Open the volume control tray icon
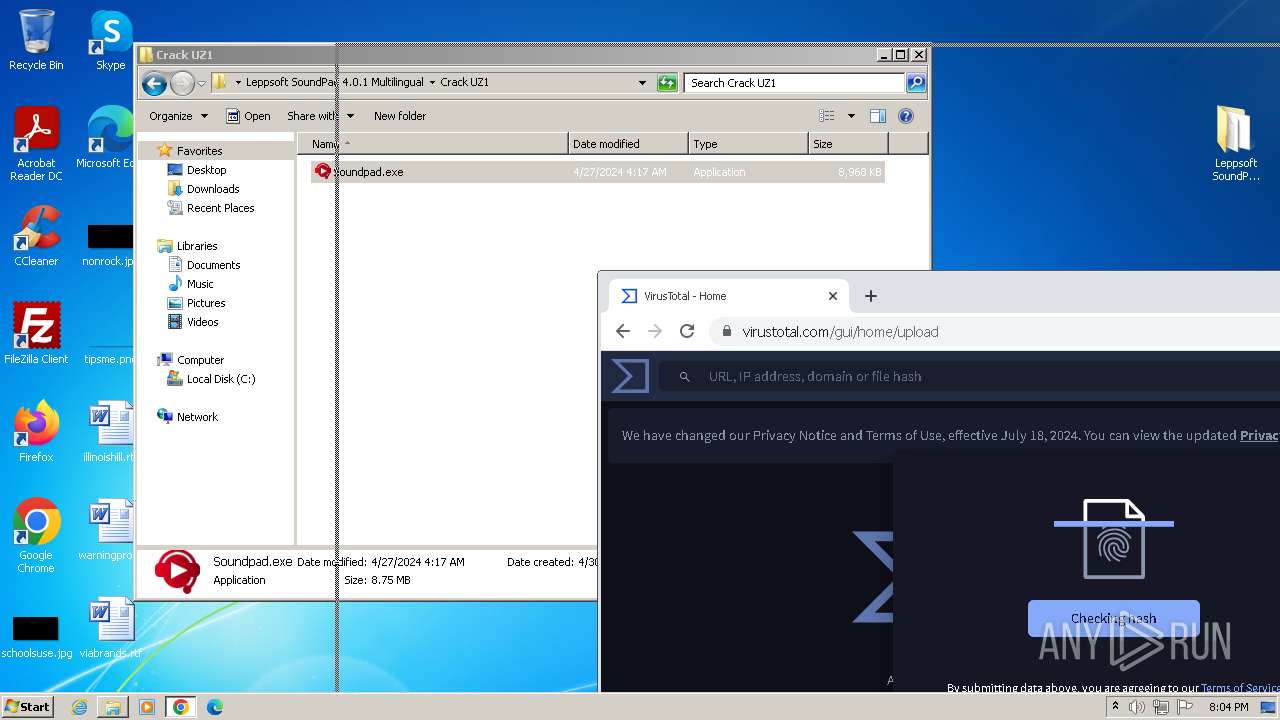The width and height of the screenshot is (1280, 720). tap(1137, 707)
